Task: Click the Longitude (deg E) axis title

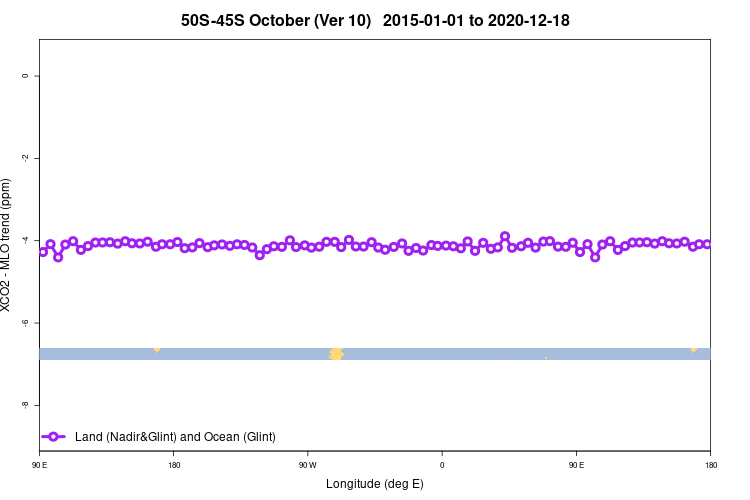Action: click(375, 484)
